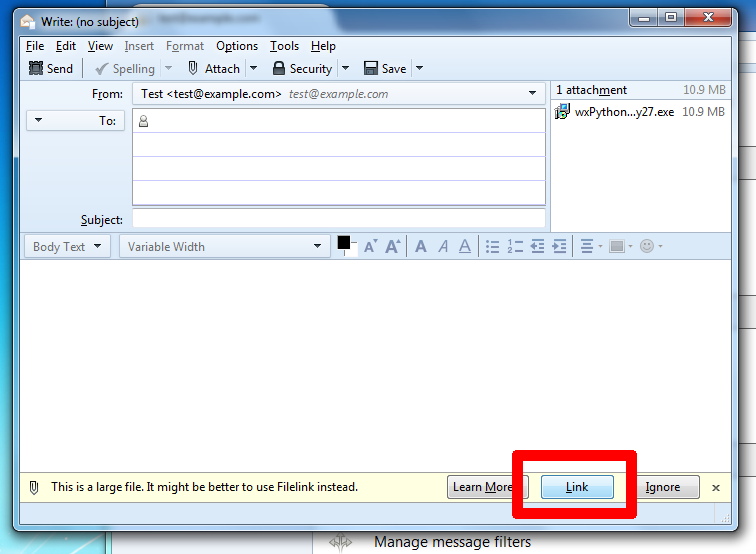Click the black text color swatch
The height and width of the screenshot is (554, 756).
(x=344, y=242)
